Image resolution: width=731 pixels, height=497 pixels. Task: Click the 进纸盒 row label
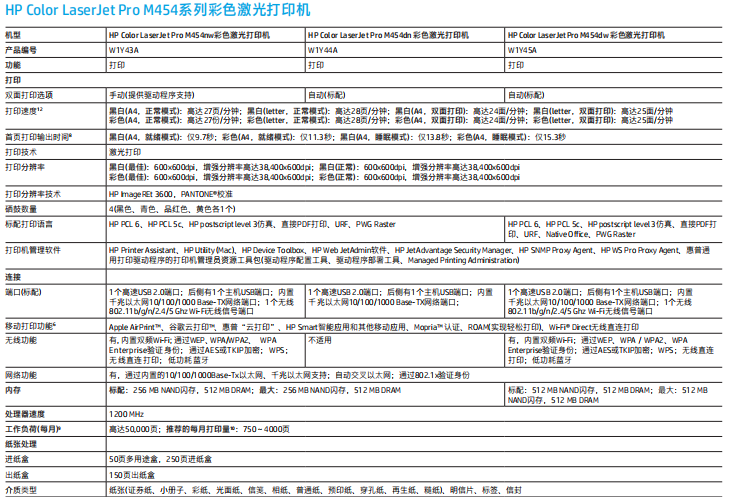(x=17, y=459)
